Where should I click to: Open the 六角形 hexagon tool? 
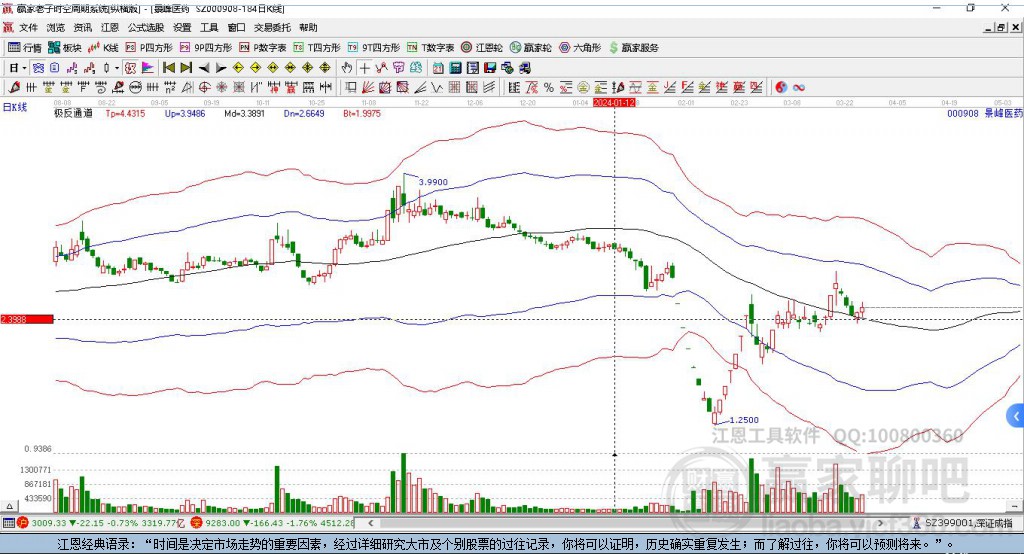[580, 48]
